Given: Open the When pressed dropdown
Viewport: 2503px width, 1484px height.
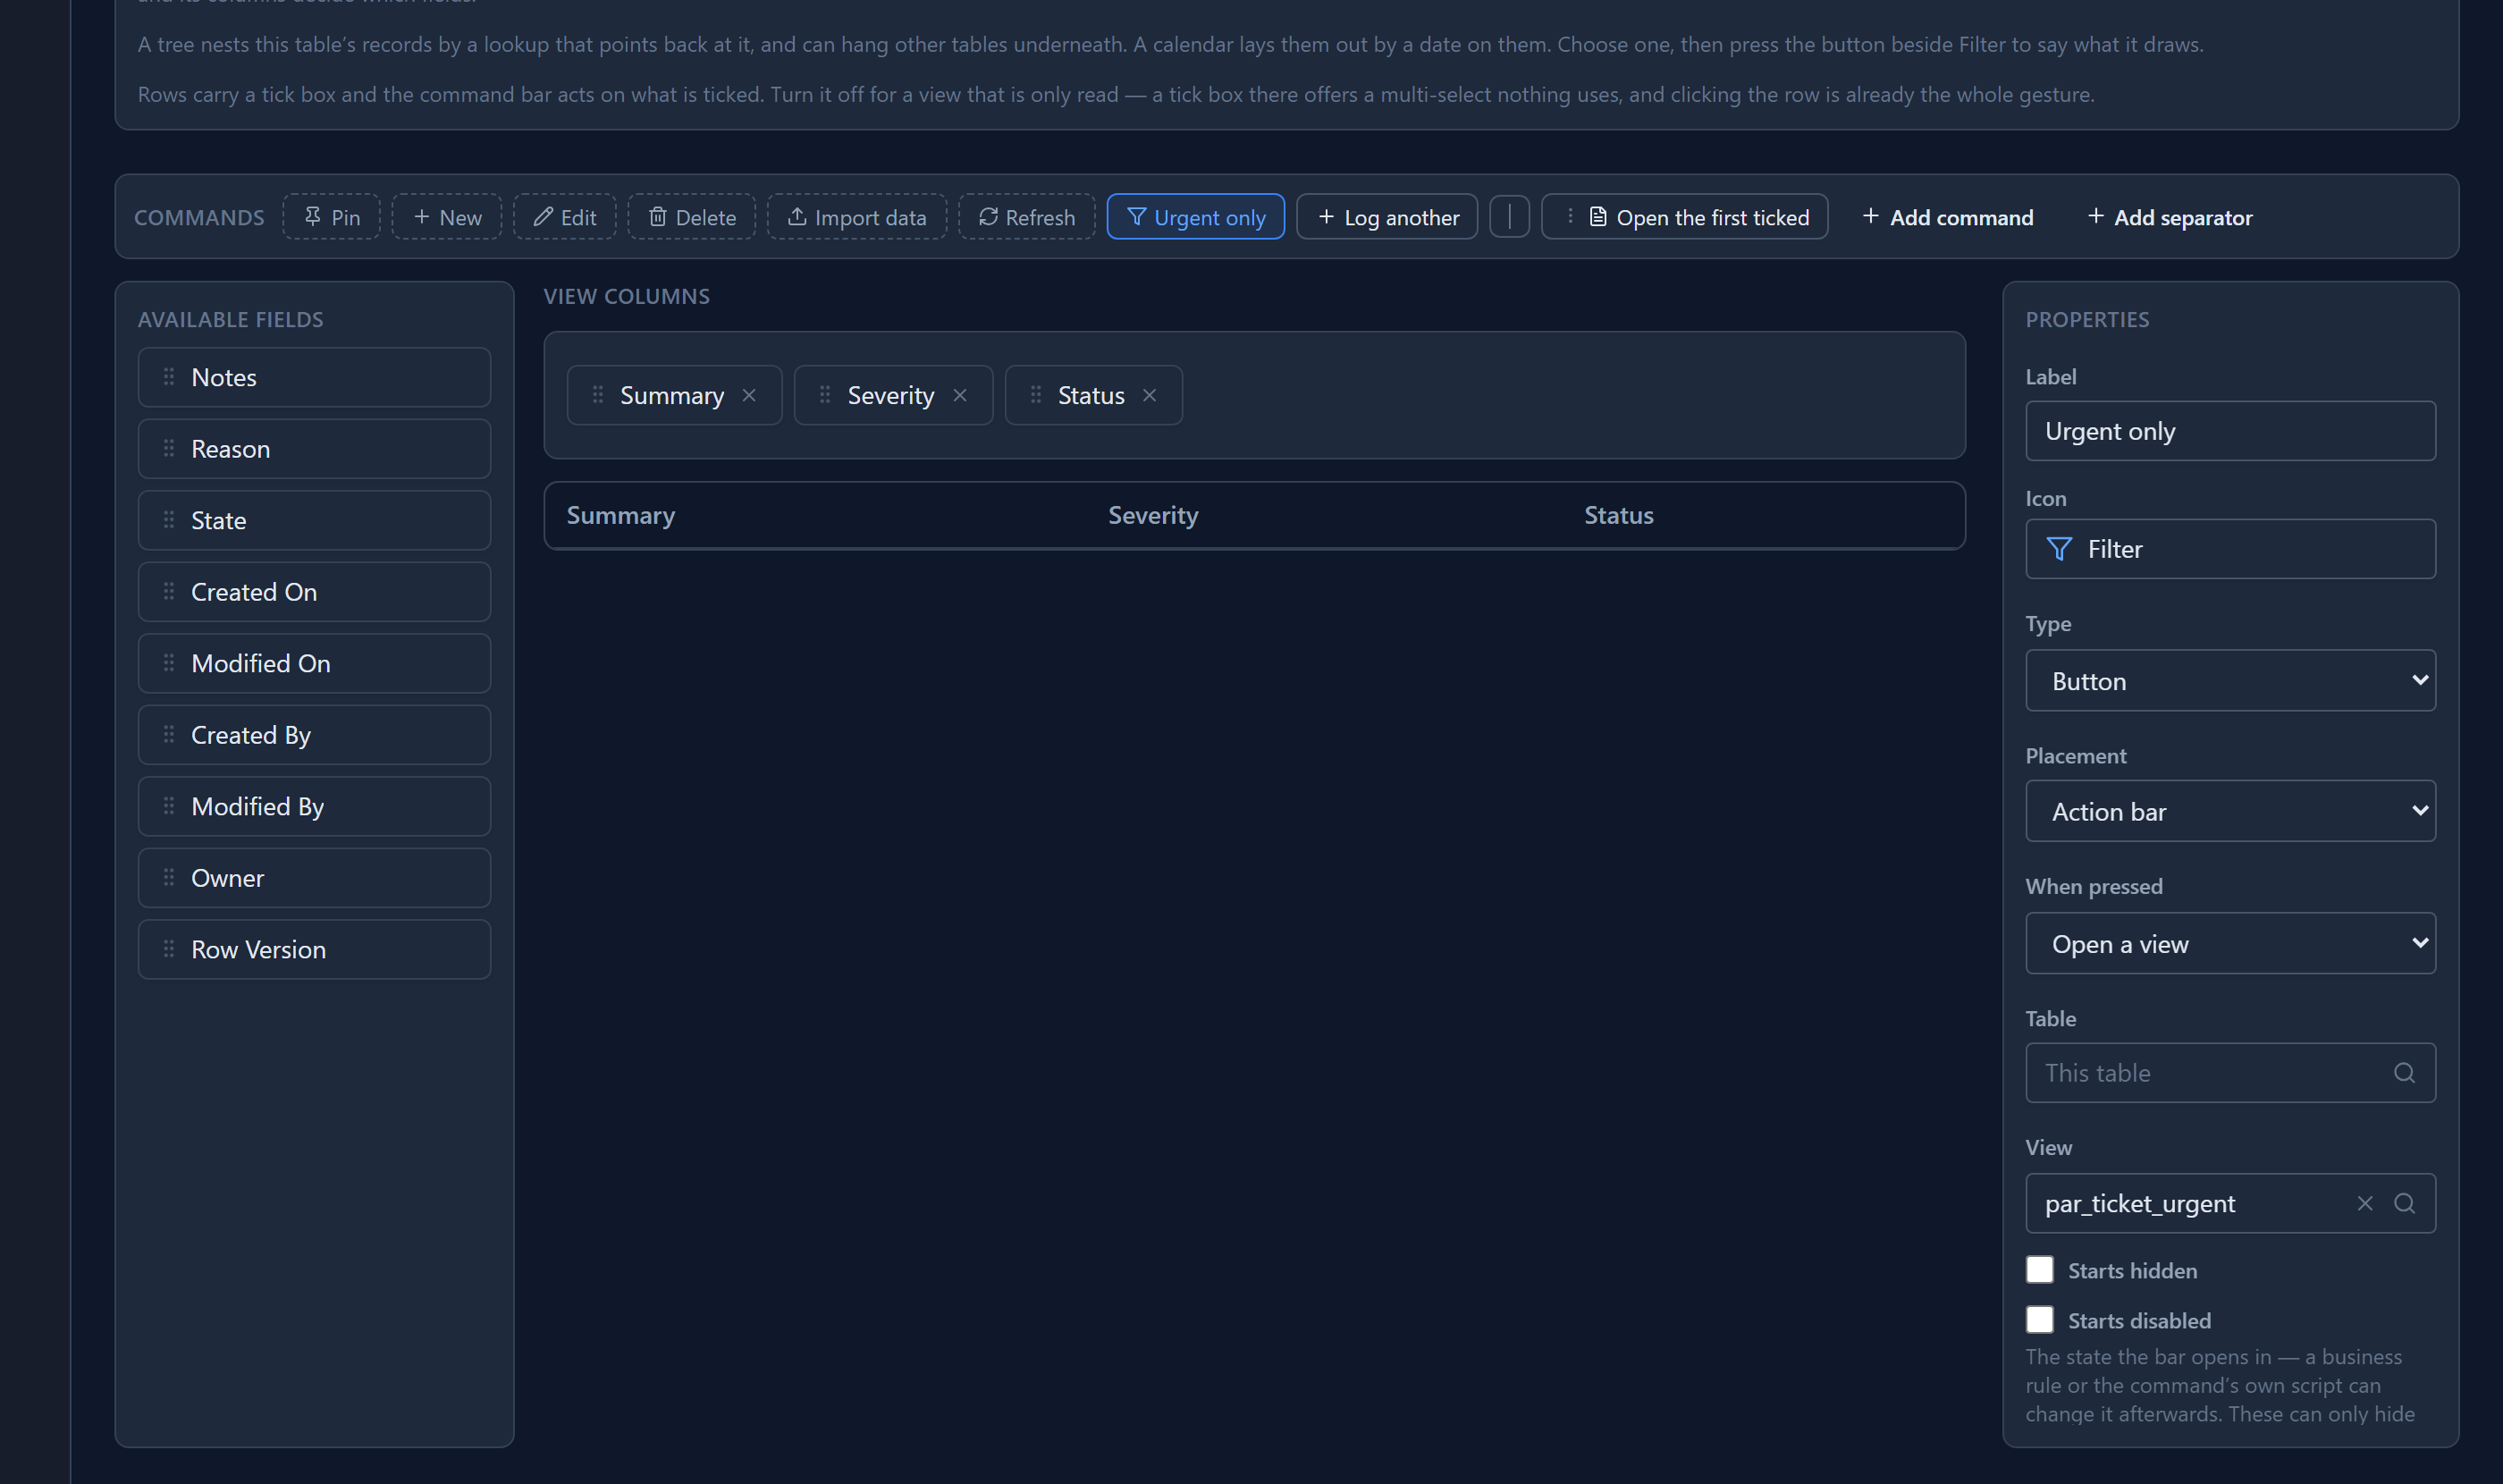Looking at the screenshot, I should [2230, 944].
